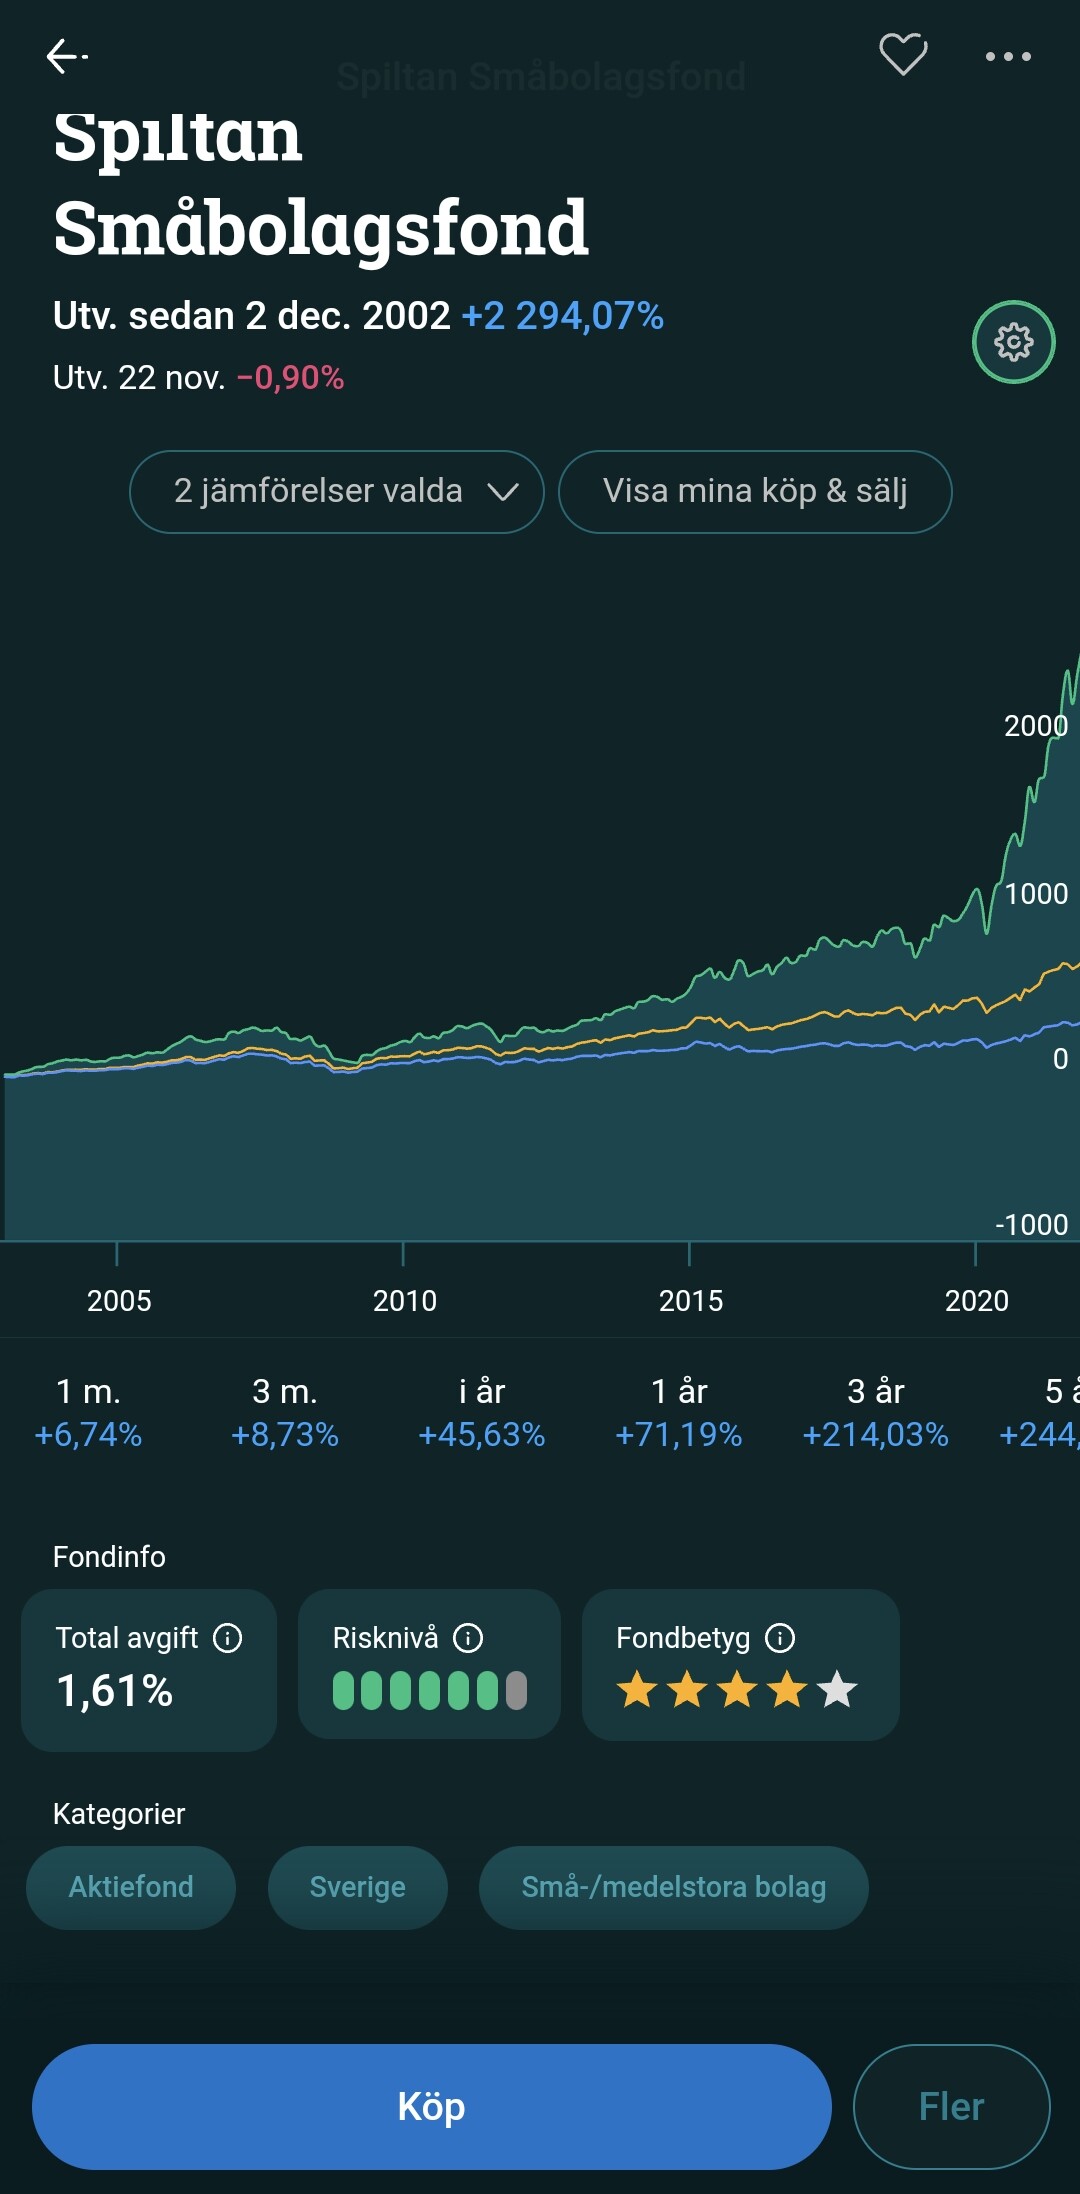Screen dimensions: 1080x2194
Task: Toggle 'Visa mina köp & sälj'
Action: [755, 491]
